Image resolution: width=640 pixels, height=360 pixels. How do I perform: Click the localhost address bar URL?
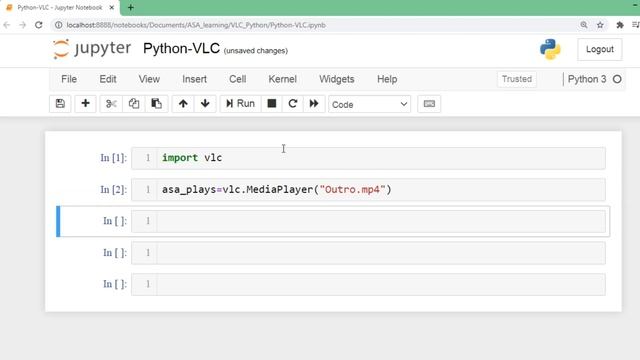[x=196, y=25]
